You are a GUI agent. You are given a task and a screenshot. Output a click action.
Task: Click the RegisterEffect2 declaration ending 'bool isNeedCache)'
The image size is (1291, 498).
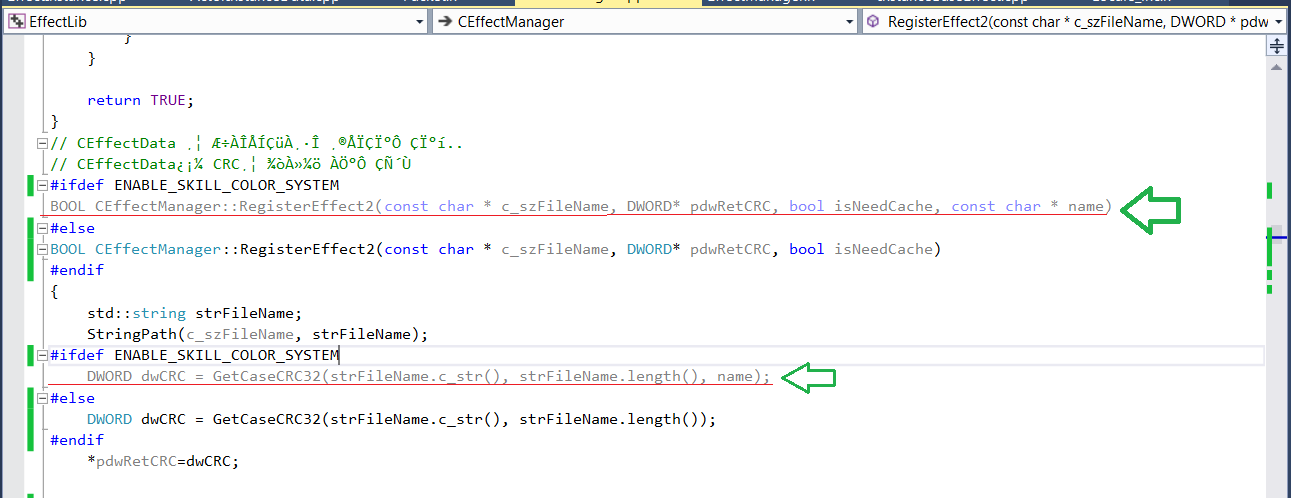point(496,249)
